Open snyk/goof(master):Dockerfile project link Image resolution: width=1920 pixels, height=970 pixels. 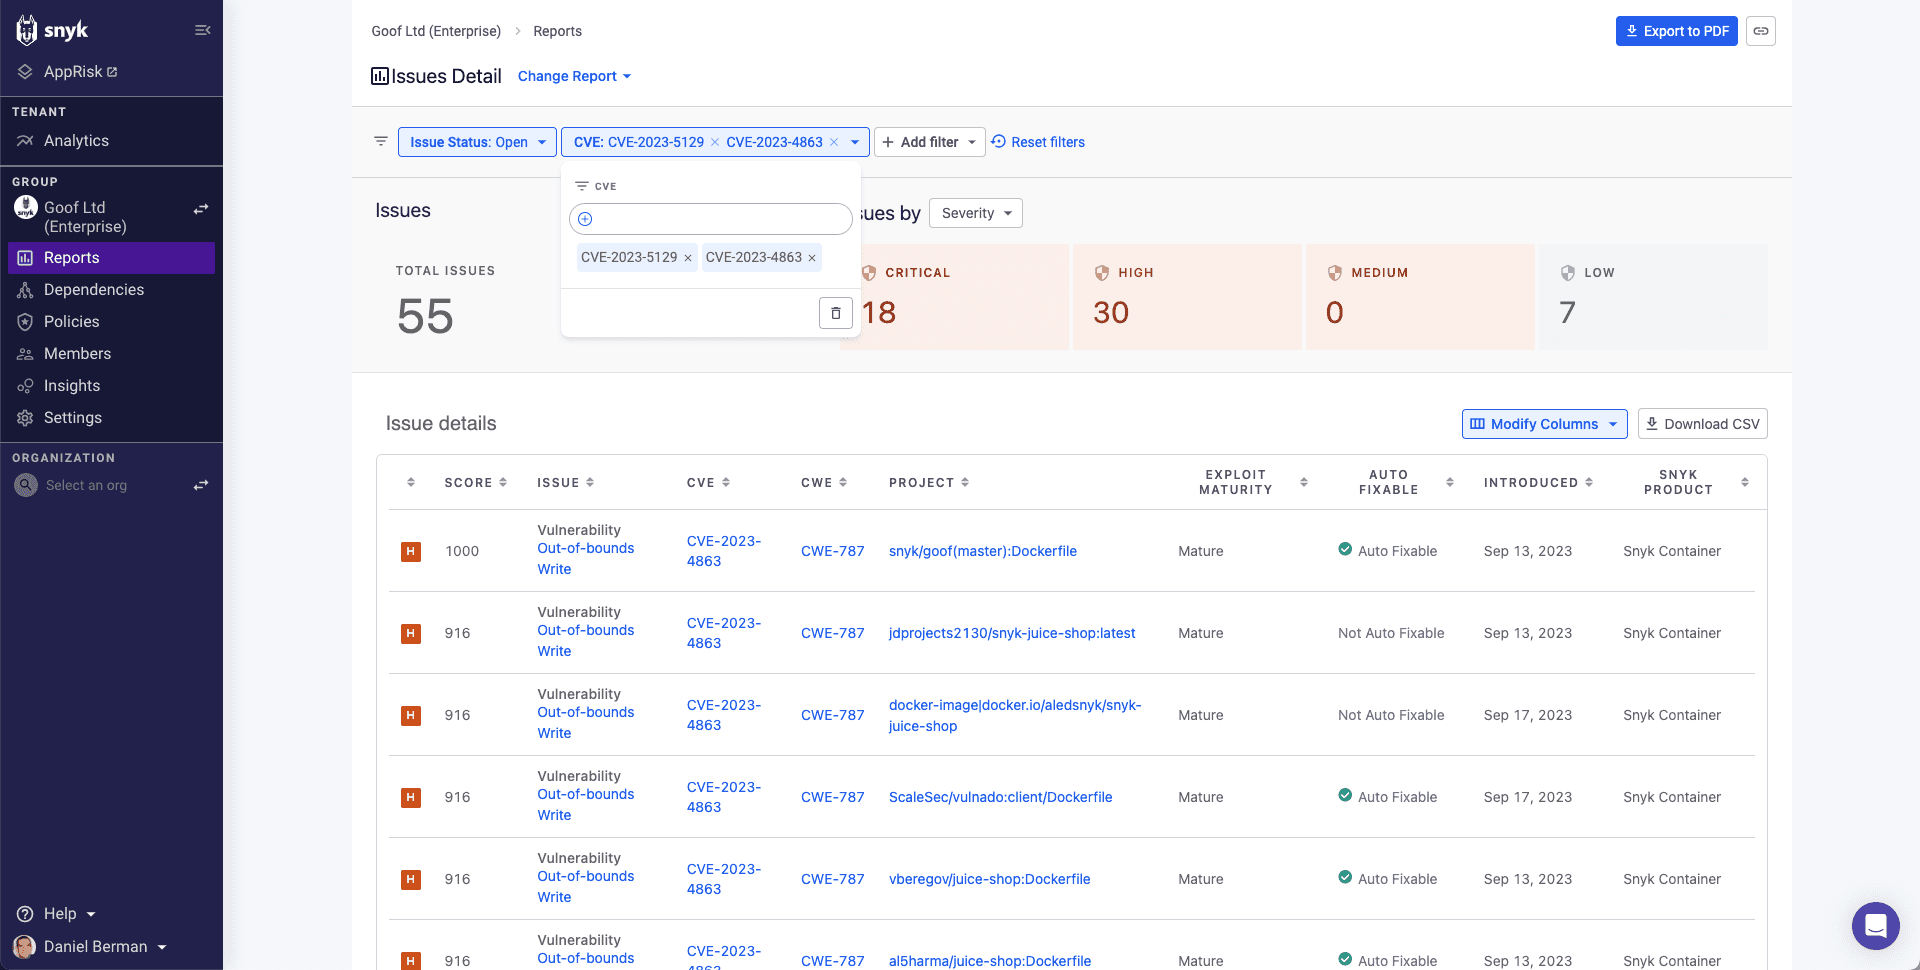pos(982,551)
